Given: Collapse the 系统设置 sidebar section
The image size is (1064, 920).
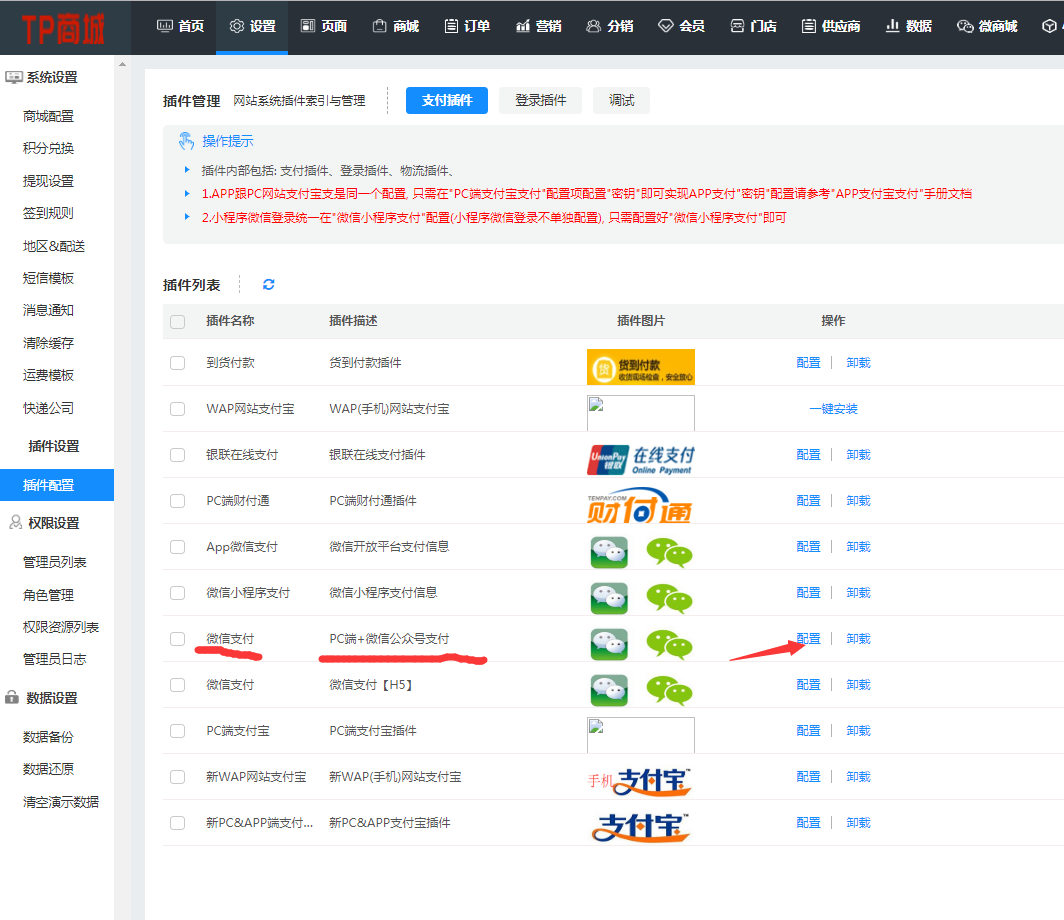Looking at the screenshot, I should click(50, 77).
